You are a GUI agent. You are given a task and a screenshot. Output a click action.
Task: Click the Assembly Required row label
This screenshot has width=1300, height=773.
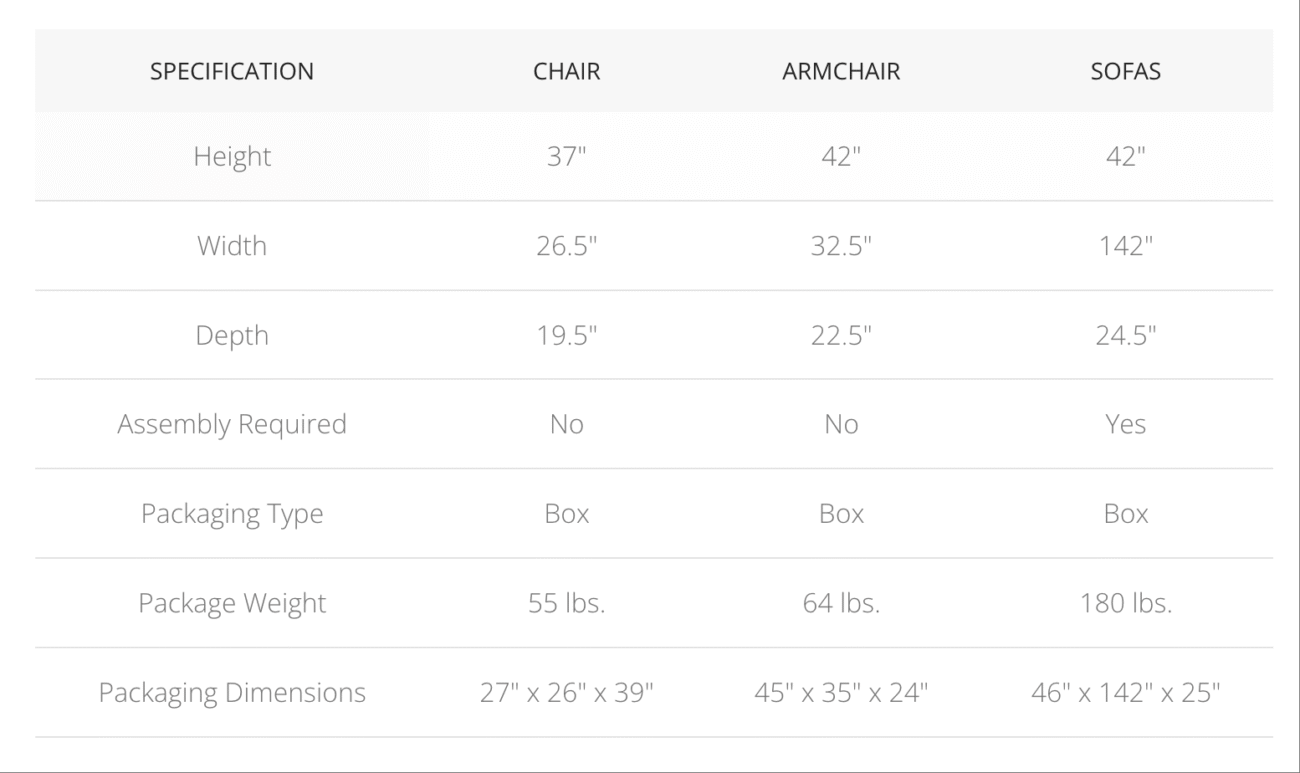(232, 424)
